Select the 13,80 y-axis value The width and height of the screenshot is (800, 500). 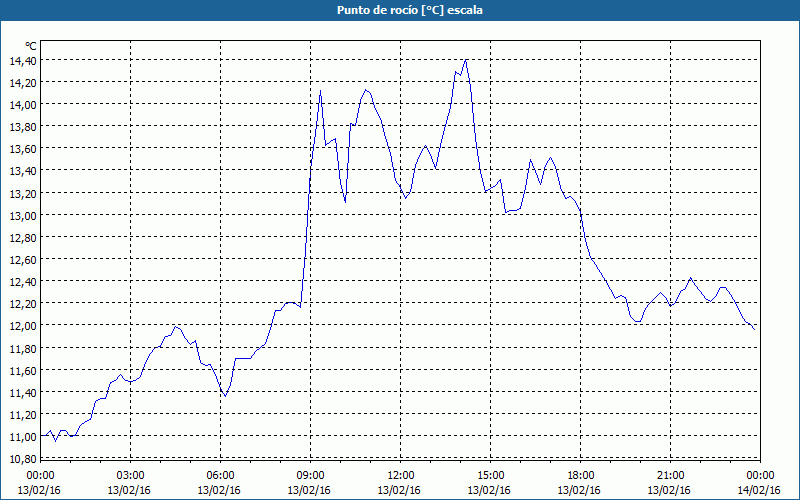[x=23, y=127]
